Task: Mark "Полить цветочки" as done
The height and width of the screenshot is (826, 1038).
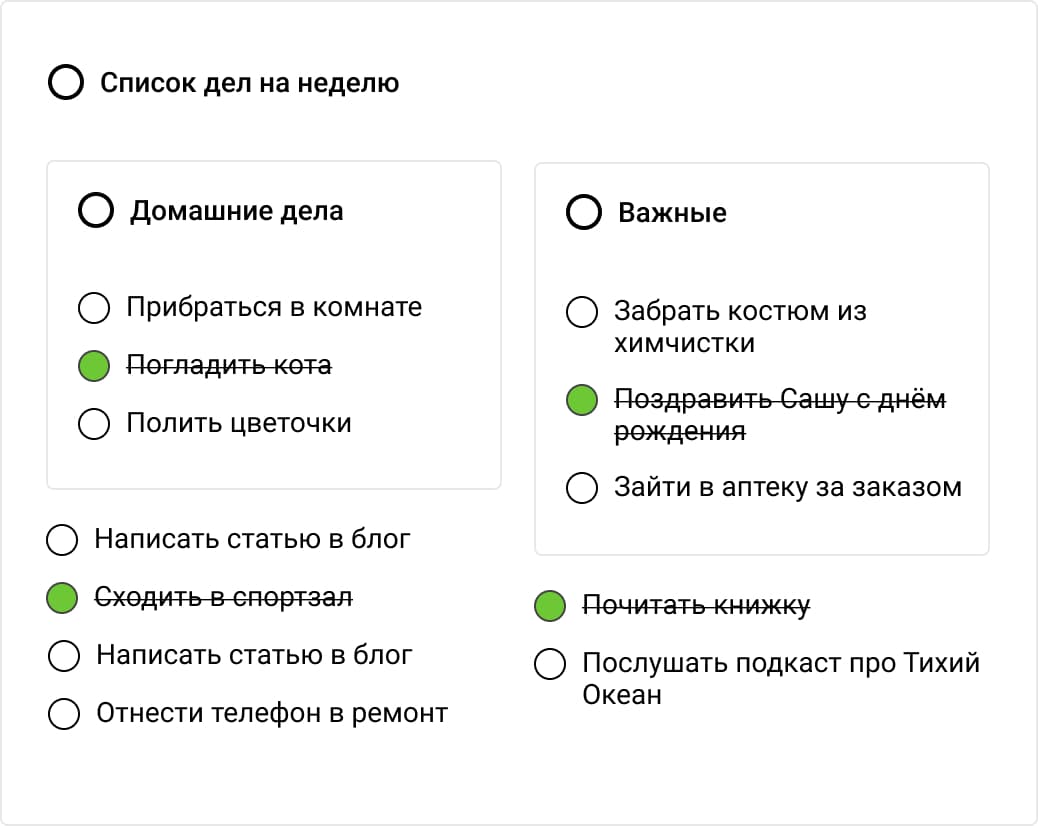Action: coord(94,424)
